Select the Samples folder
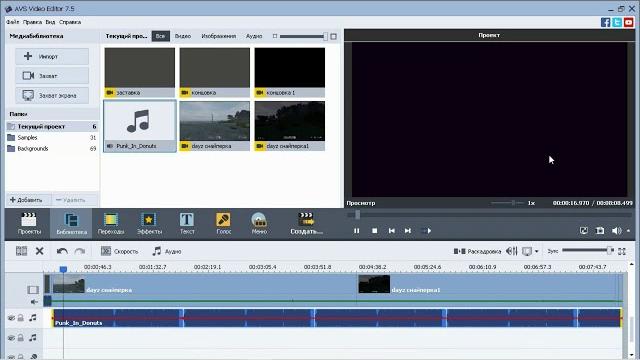This screenshot has height=360, width=640. 52,138
